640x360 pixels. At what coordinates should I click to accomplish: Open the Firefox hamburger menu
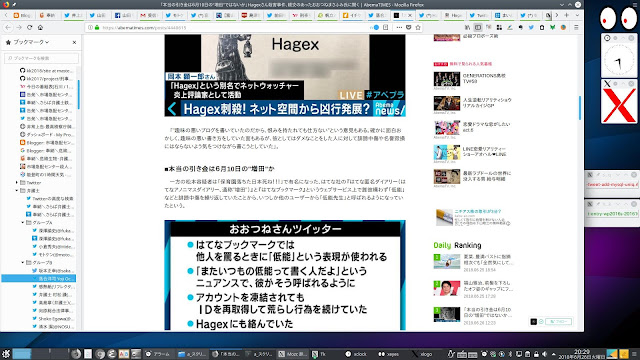[x=576, y=27]
